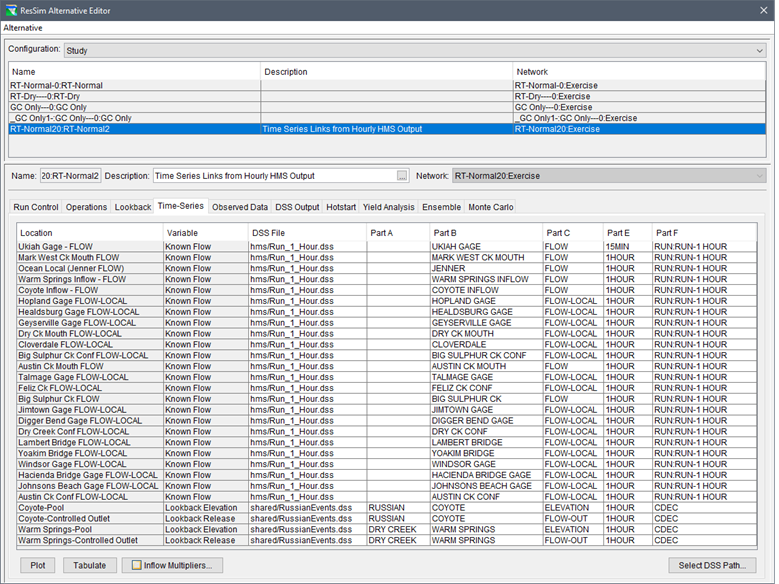Open the Hotstart tab
The height and width of the screenshot is (584, 779).
341,207
